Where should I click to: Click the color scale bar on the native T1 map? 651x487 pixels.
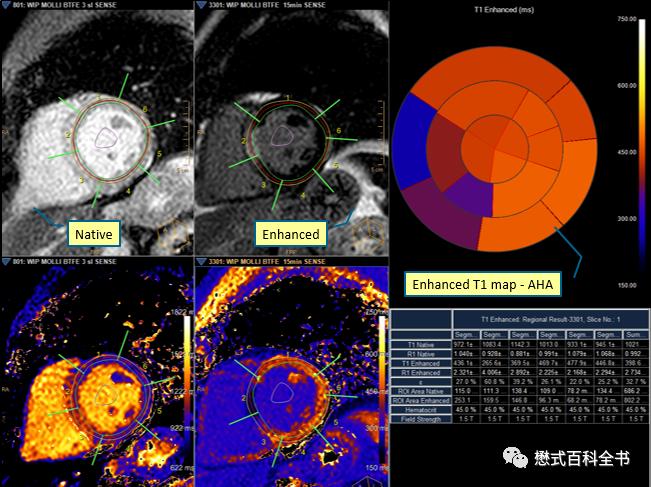(187, 392)
